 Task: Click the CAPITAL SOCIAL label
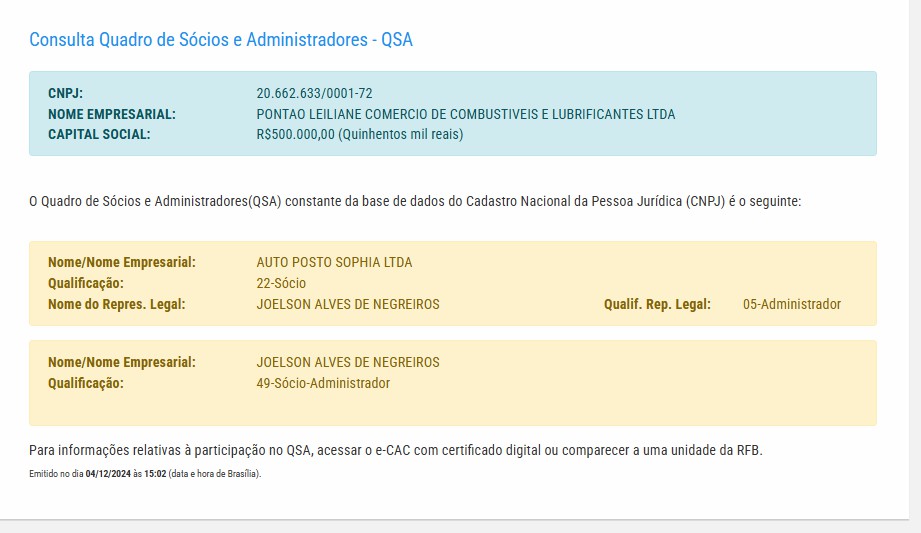coord(99,134)
